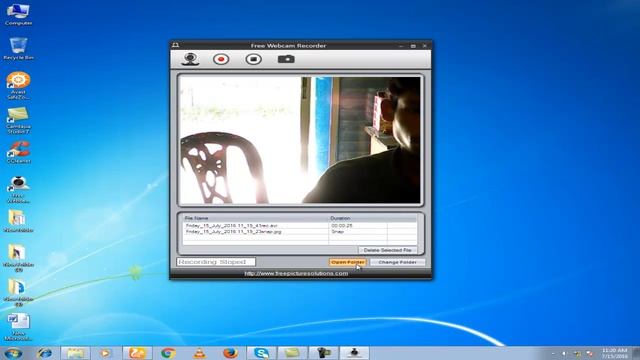Close the Free Webcam Recorder window

point(424,46)
